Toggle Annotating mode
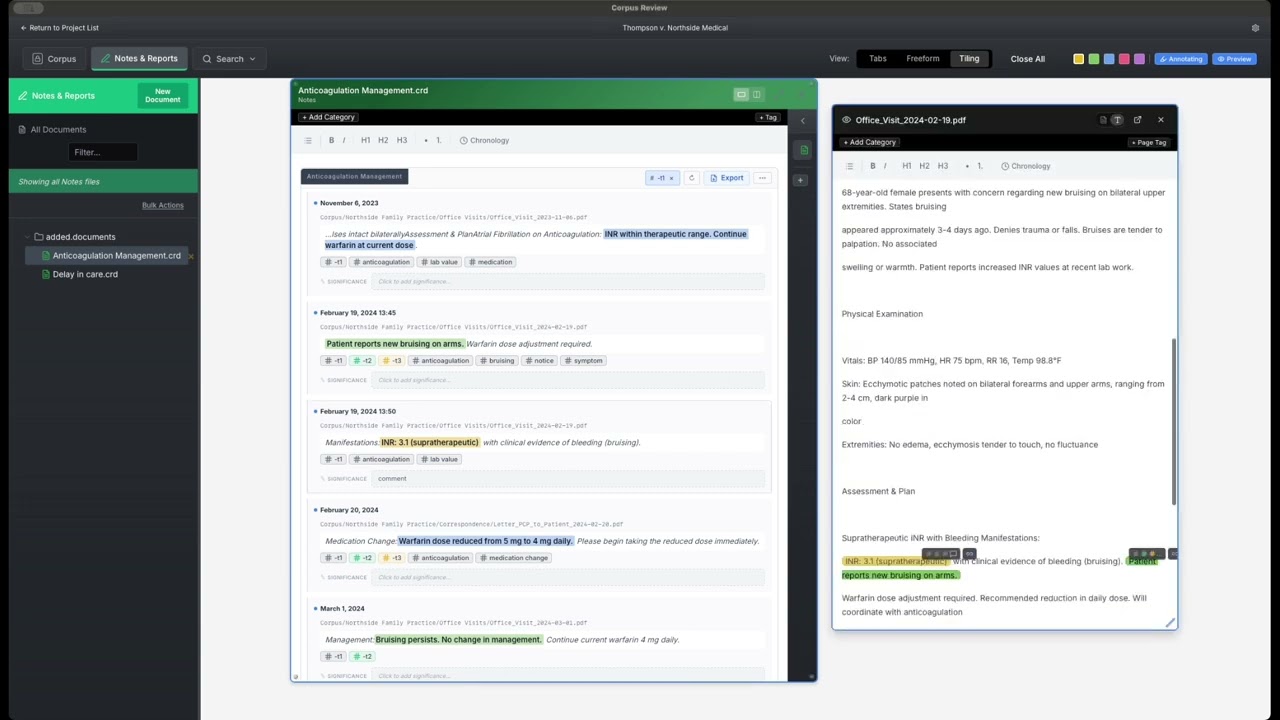The height and width of the screenshot is (720, 1280). [1181, 59]
